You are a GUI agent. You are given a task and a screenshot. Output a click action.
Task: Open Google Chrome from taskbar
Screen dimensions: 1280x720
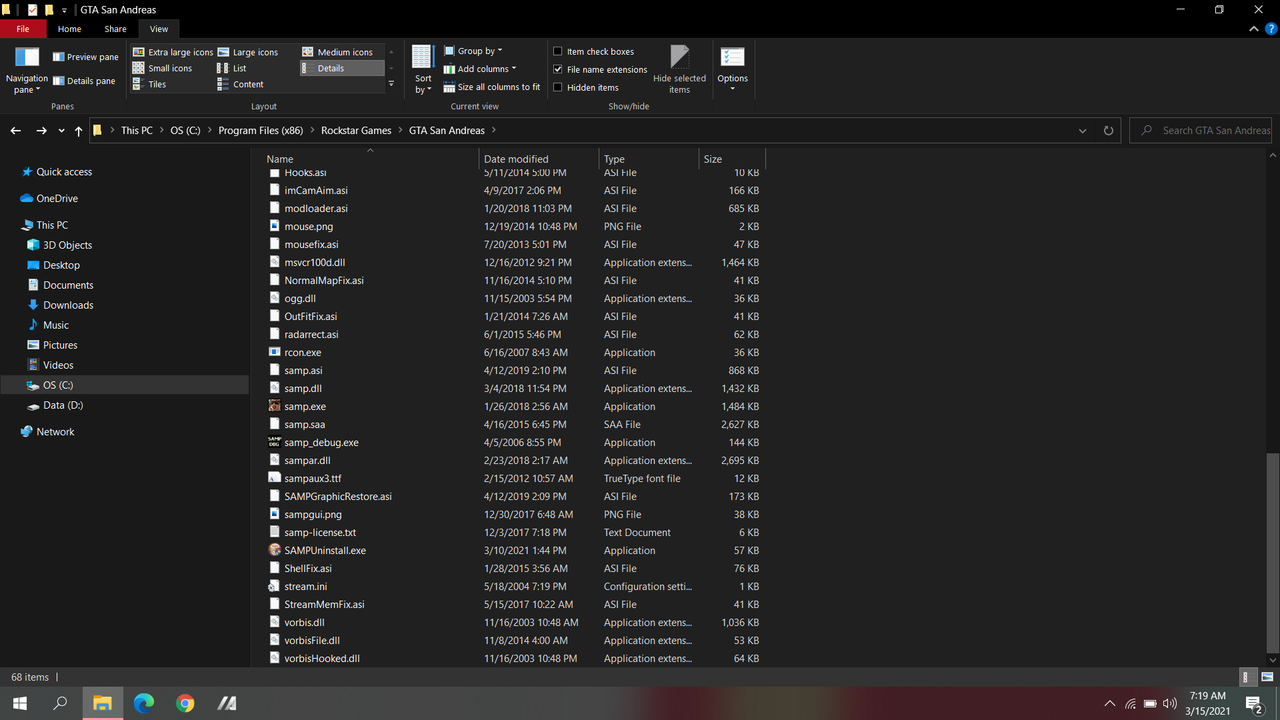point(185,703)
